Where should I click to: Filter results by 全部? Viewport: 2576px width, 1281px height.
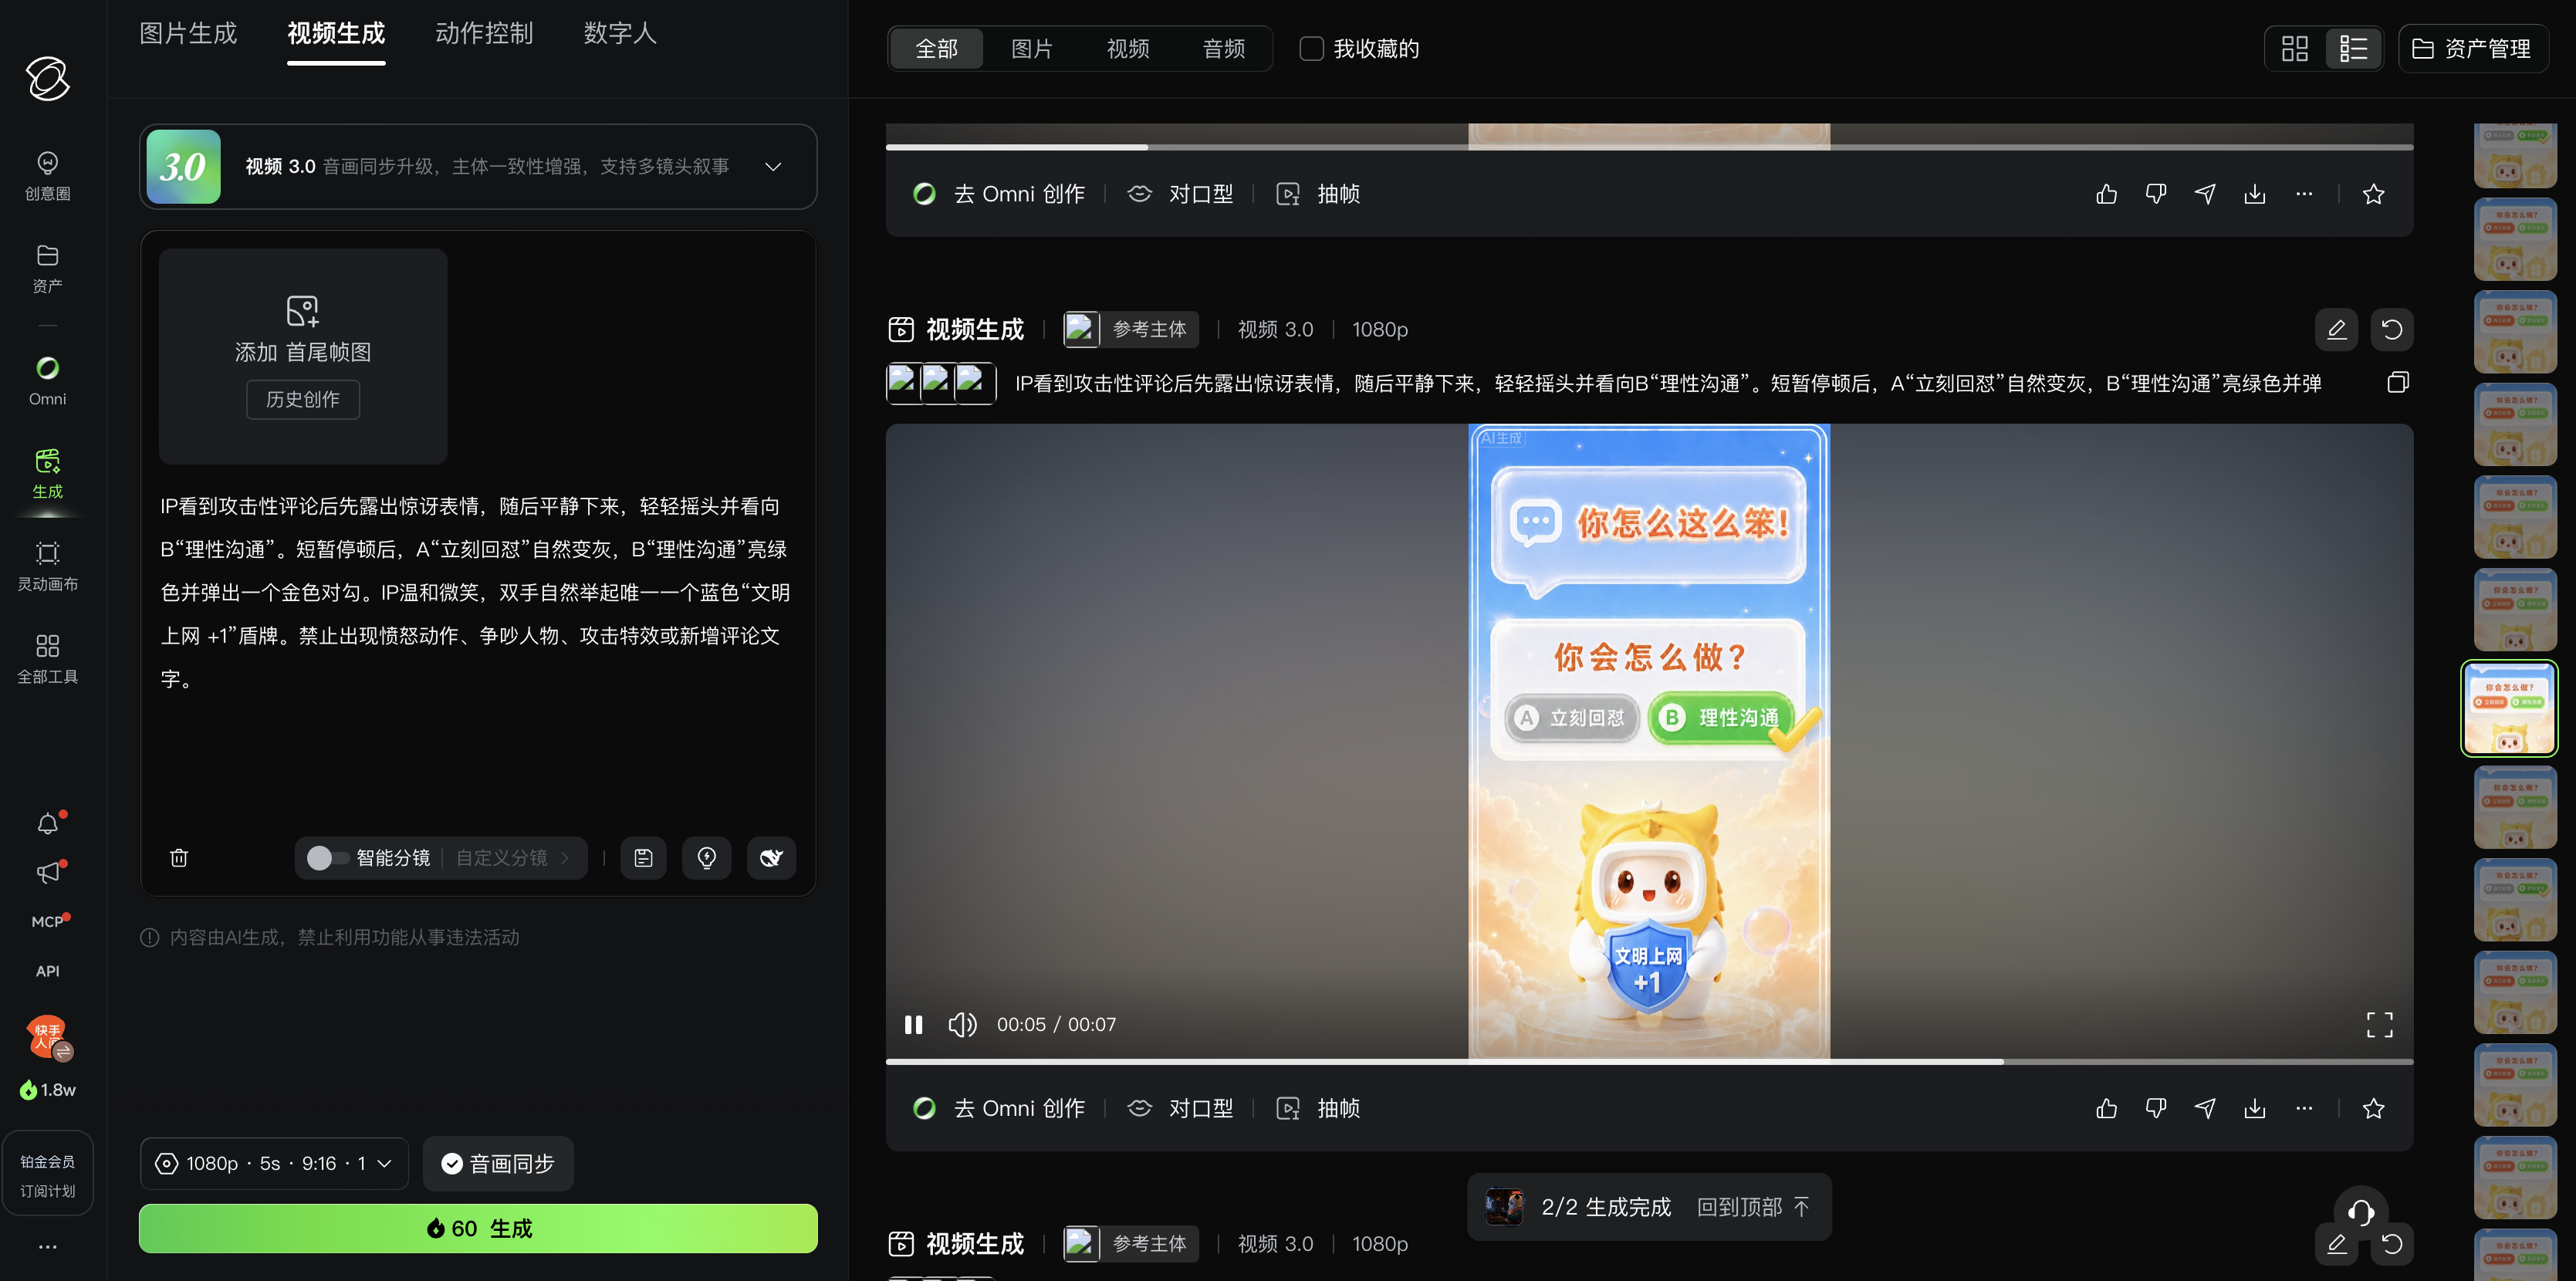[x=936, y=48]
